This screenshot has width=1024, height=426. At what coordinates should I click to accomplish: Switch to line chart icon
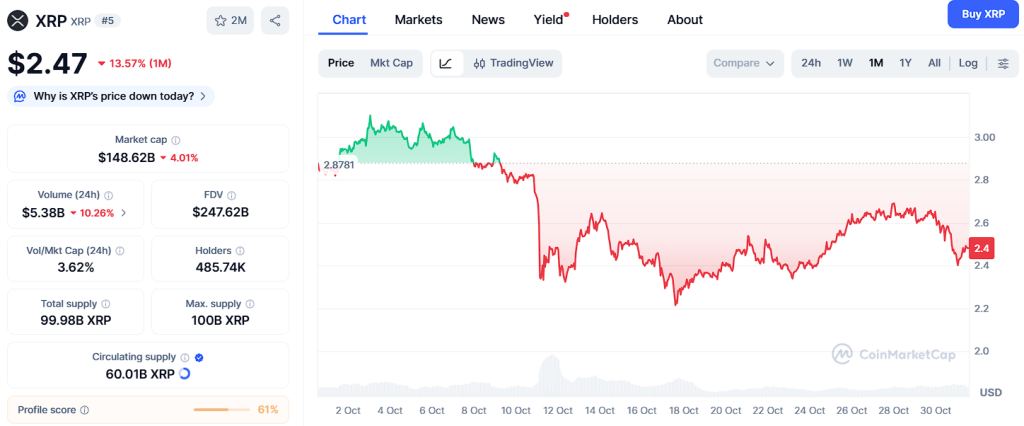point(445,63)
